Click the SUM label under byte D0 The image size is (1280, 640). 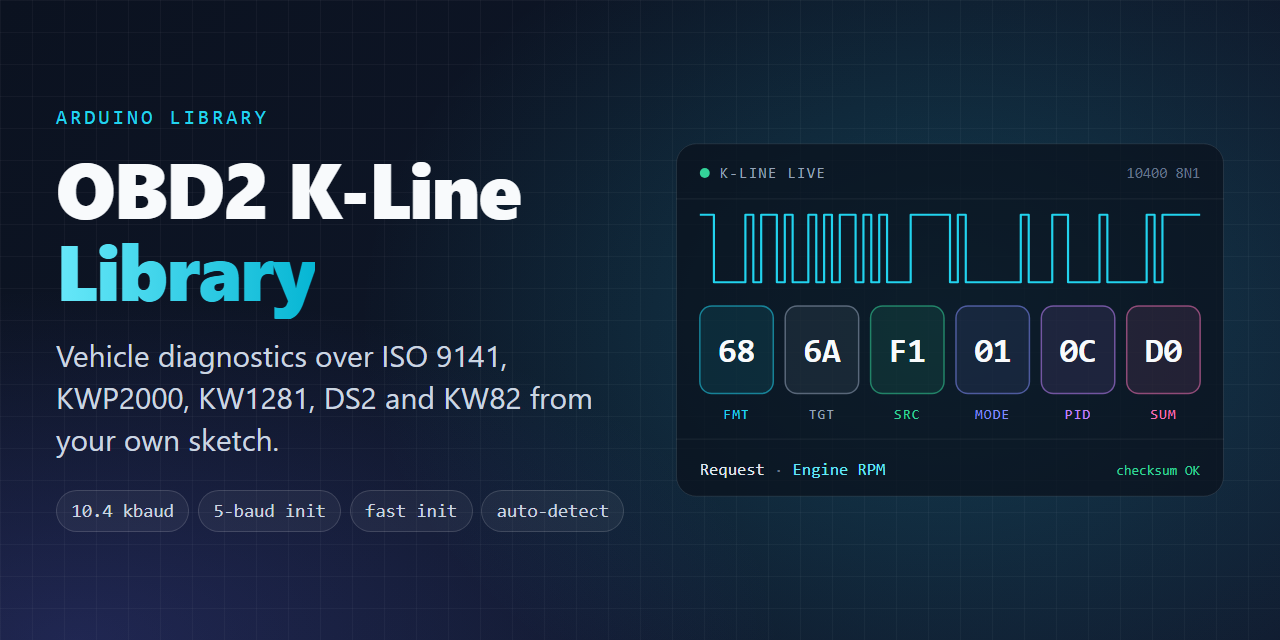click(1163, 414)
